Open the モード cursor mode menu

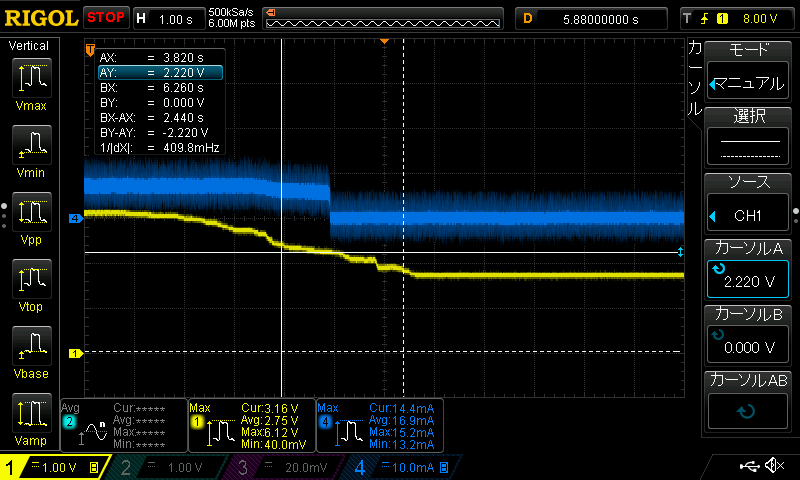pyautogui.click(x=750, y=68)
